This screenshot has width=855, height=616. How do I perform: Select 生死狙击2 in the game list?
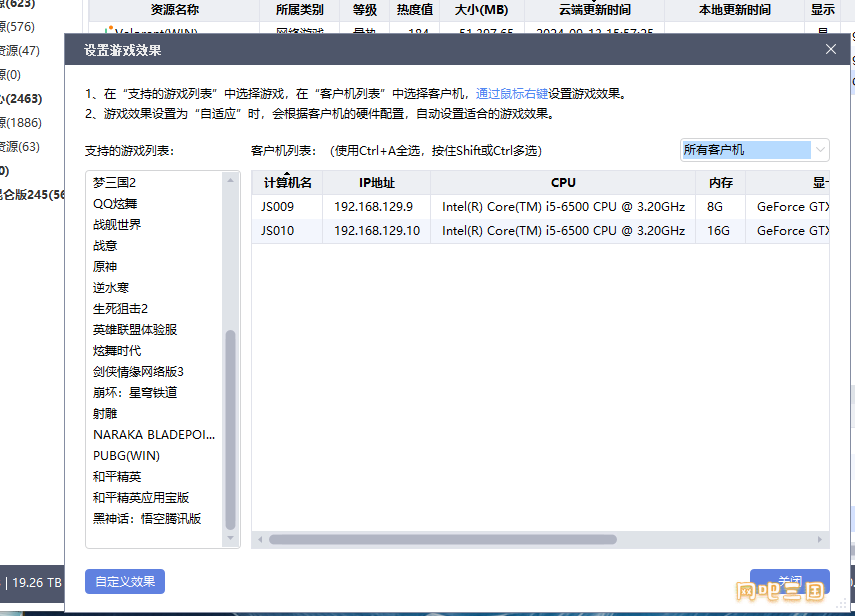120,309
